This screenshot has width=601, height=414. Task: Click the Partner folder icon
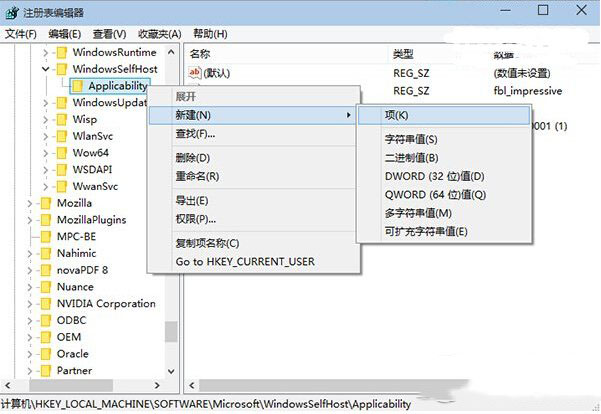tap(46, 371)
